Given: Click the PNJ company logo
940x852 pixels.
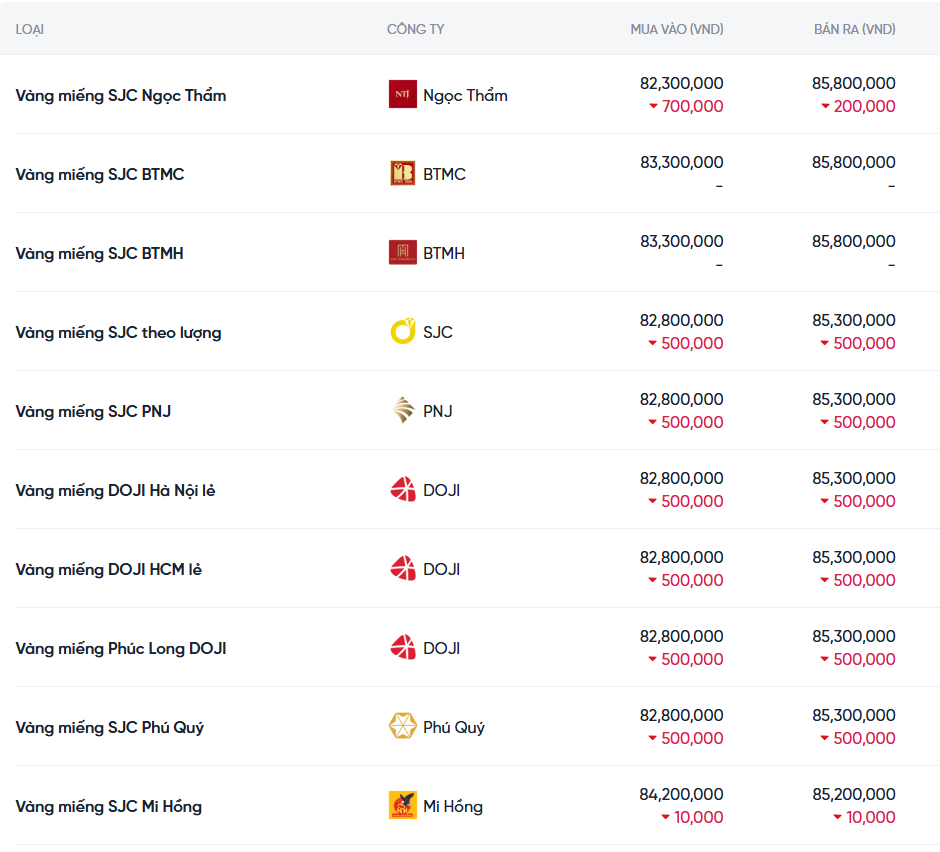Looking at the screenshot, I should [x=402, y=410].
